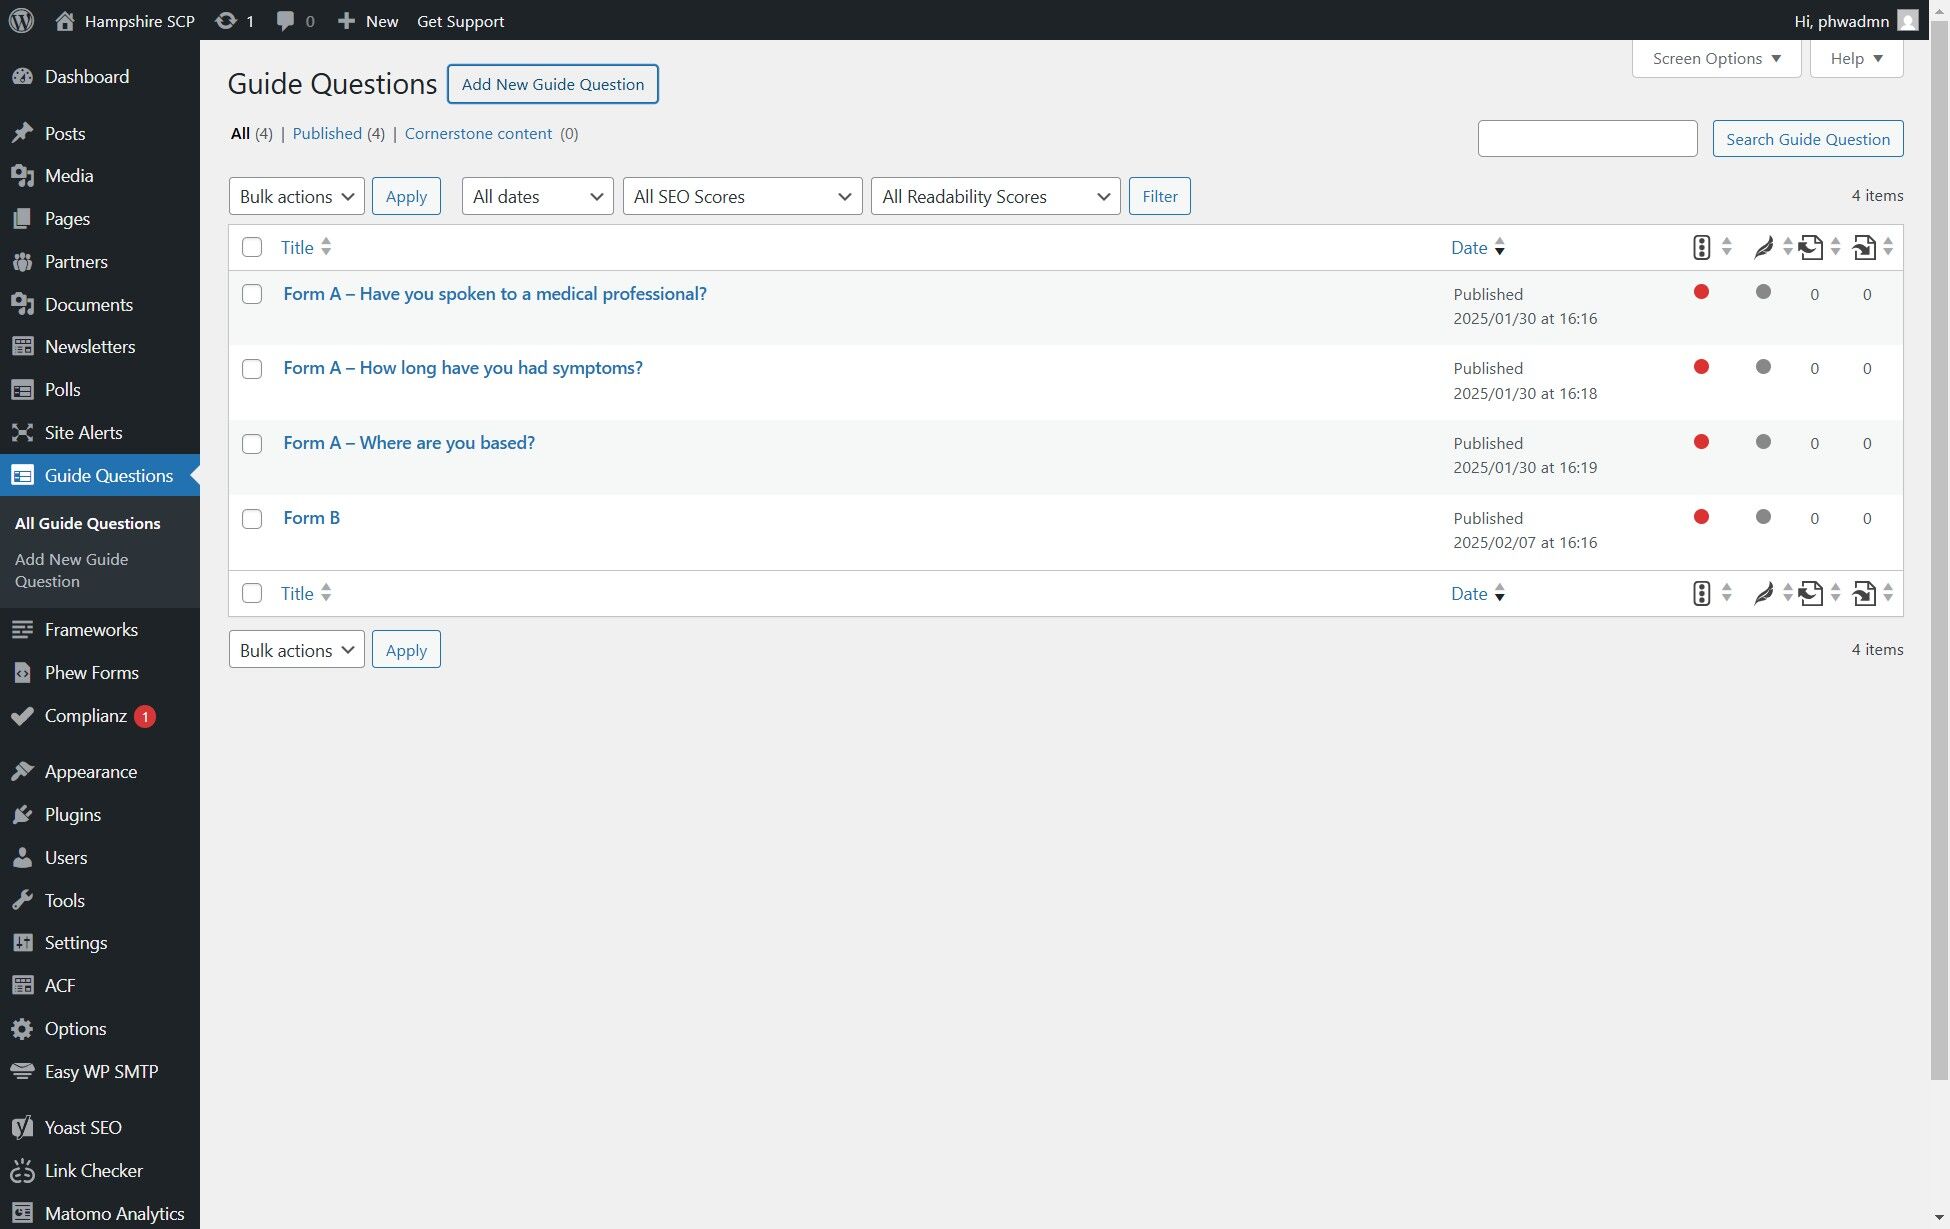
Task: Filter list by Published status
Action: pos(327,133)
